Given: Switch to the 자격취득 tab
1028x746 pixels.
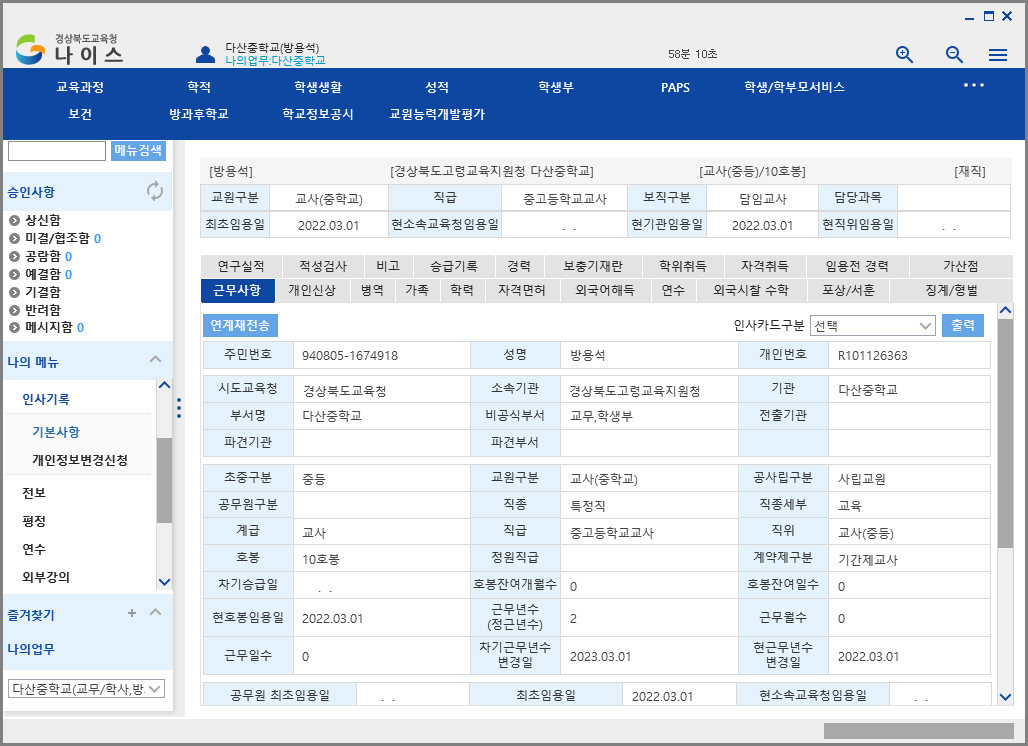Looking at the screenshot, I should coord(765,266).
